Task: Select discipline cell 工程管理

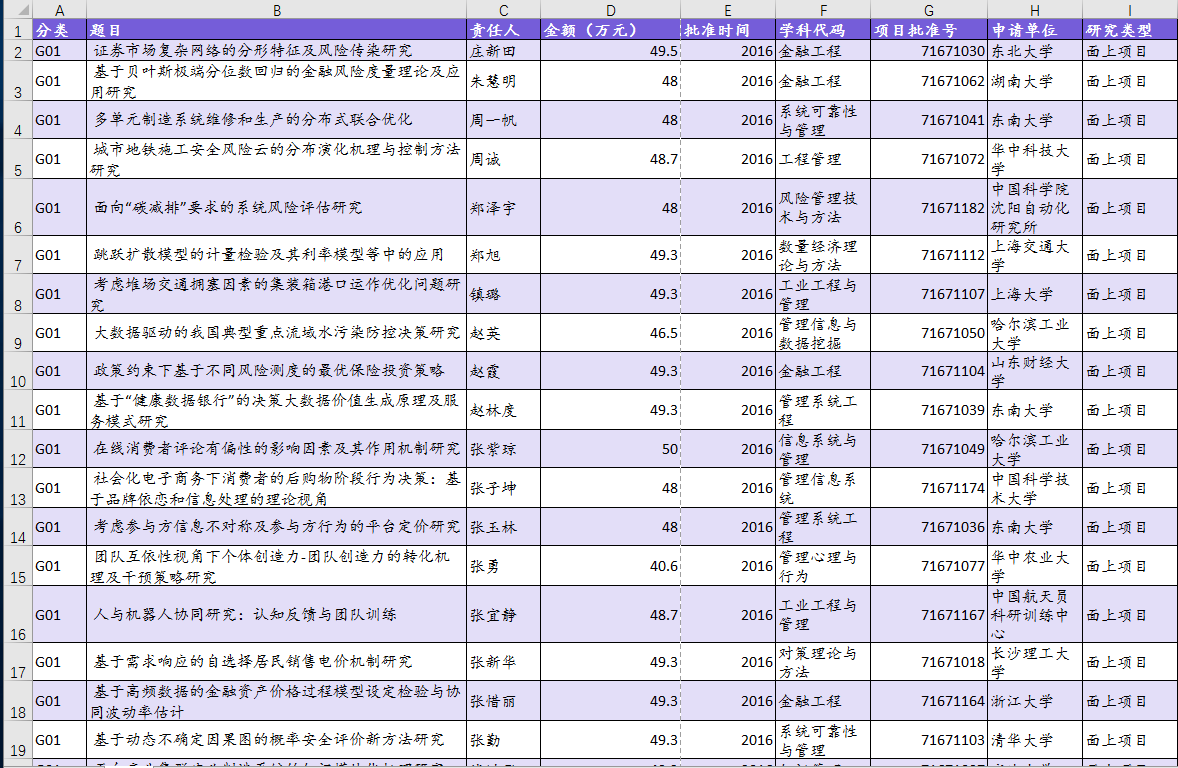Action: tap(823, 159)
